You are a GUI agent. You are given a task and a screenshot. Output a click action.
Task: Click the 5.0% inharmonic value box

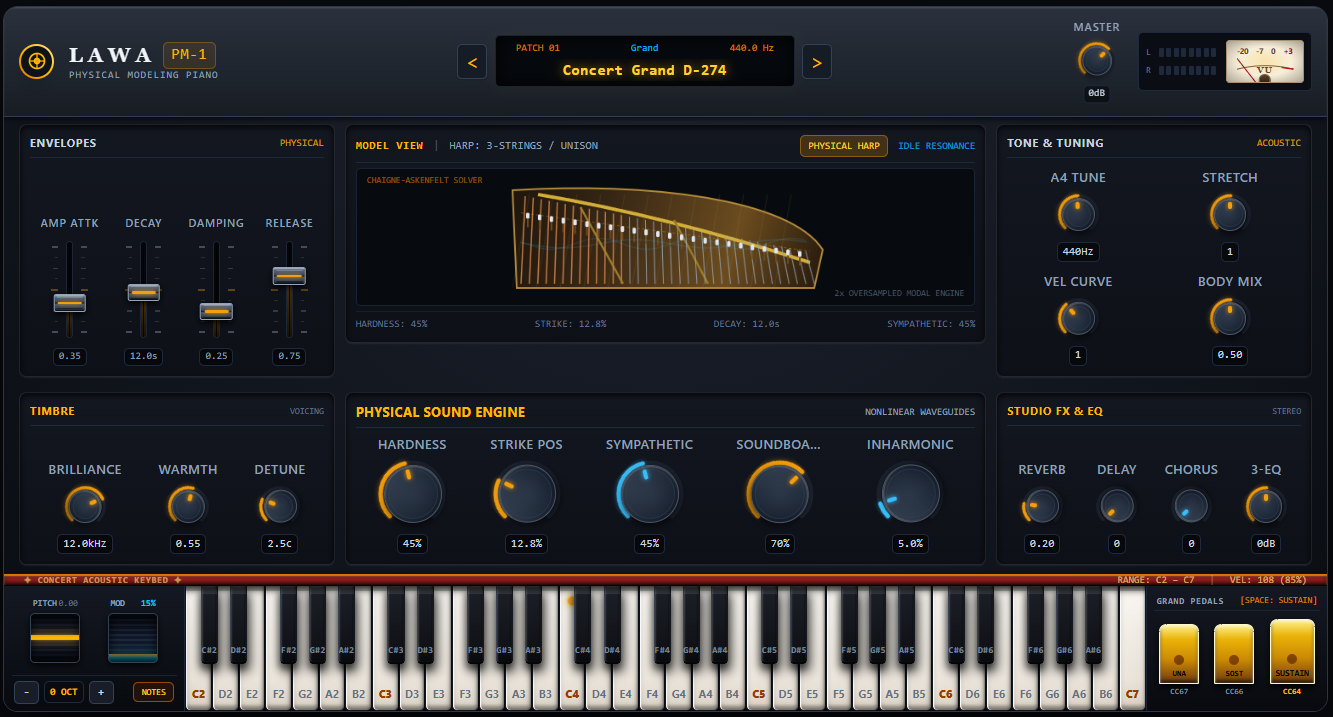tap(910, 544)
